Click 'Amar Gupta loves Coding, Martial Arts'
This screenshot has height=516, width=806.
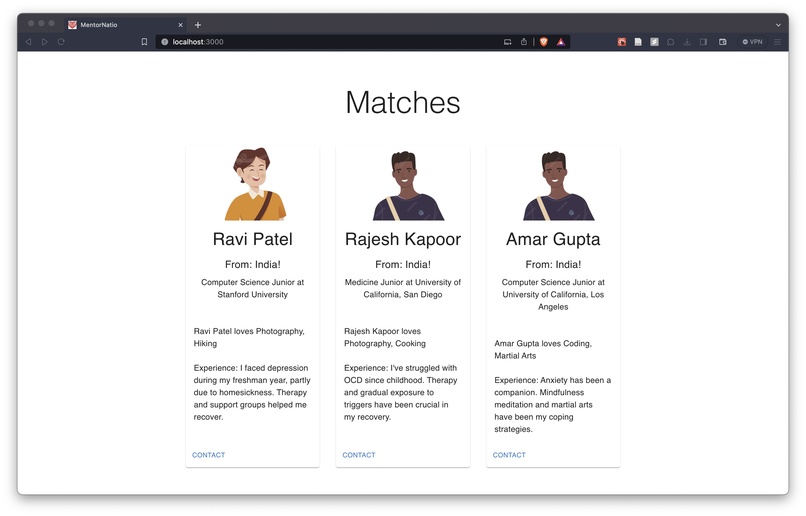(x=543, y=349)
